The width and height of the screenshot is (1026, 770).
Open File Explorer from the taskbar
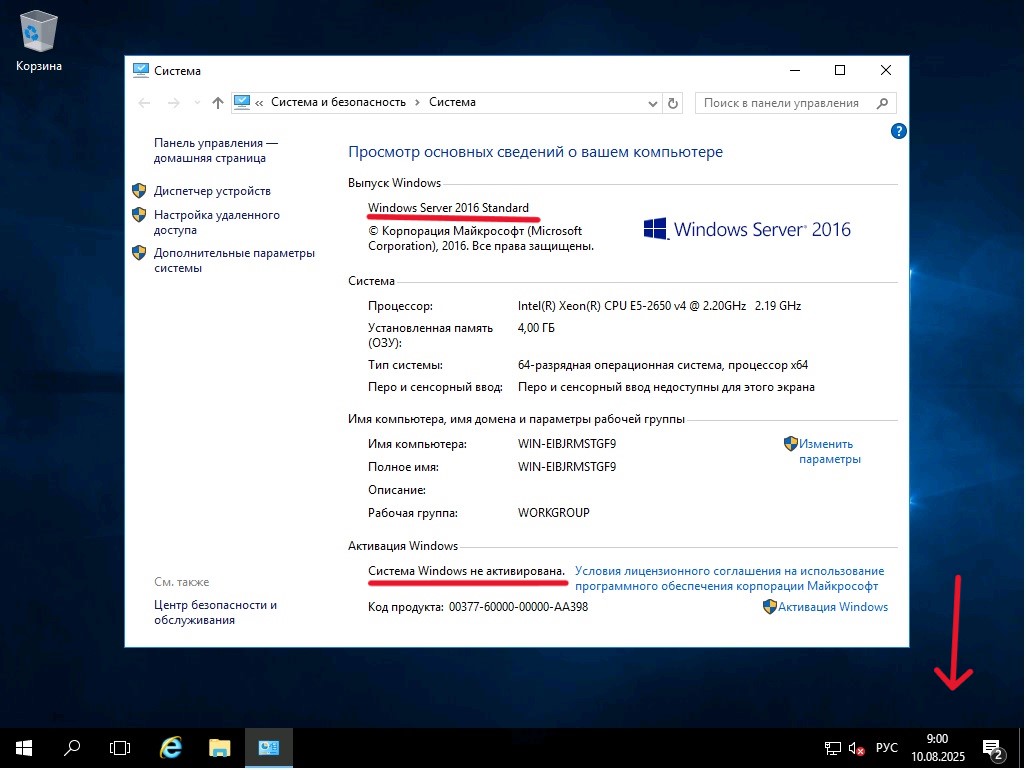(x=220, y=747)
